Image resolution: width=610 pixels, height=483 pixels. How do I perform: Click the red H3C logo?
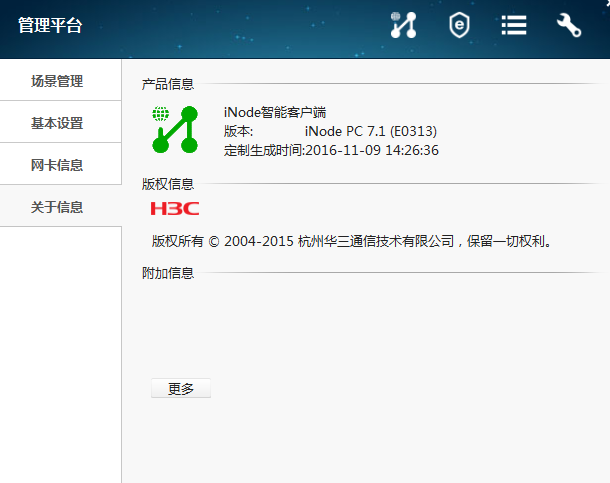(175, 208)
